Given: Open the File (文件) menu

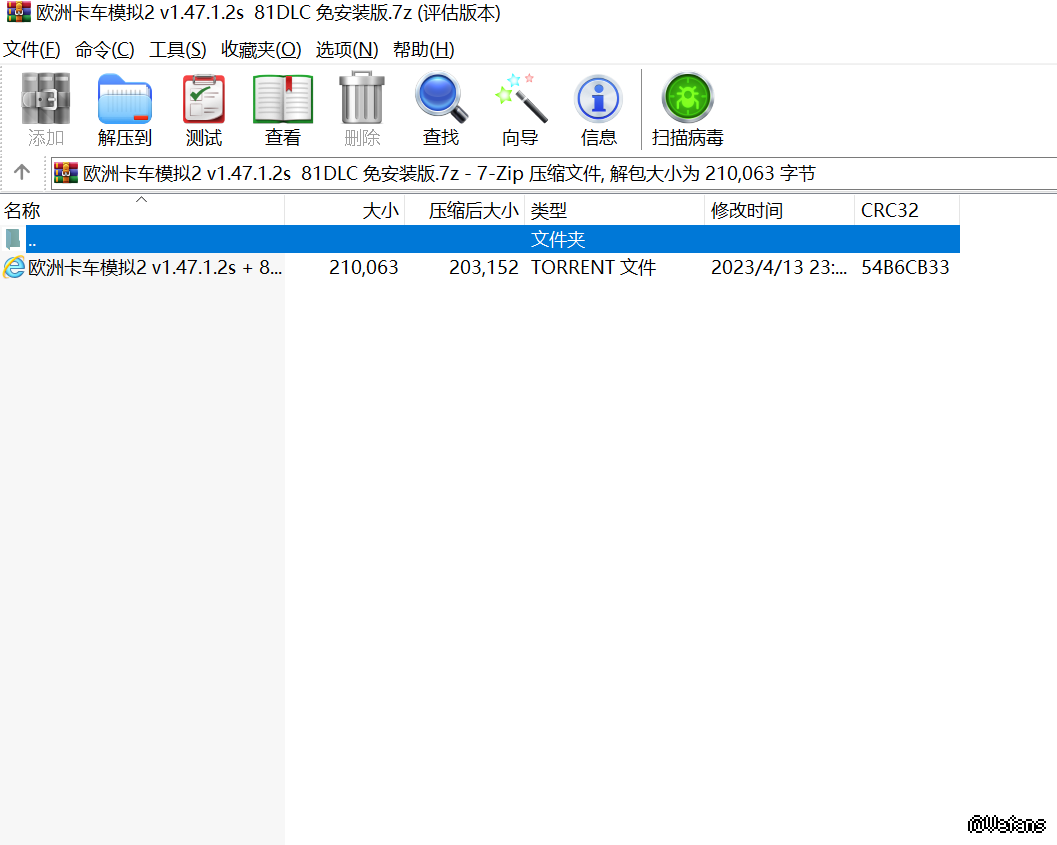Looking at the screenshot, I should pyautogui.click(x=32, y=49).
